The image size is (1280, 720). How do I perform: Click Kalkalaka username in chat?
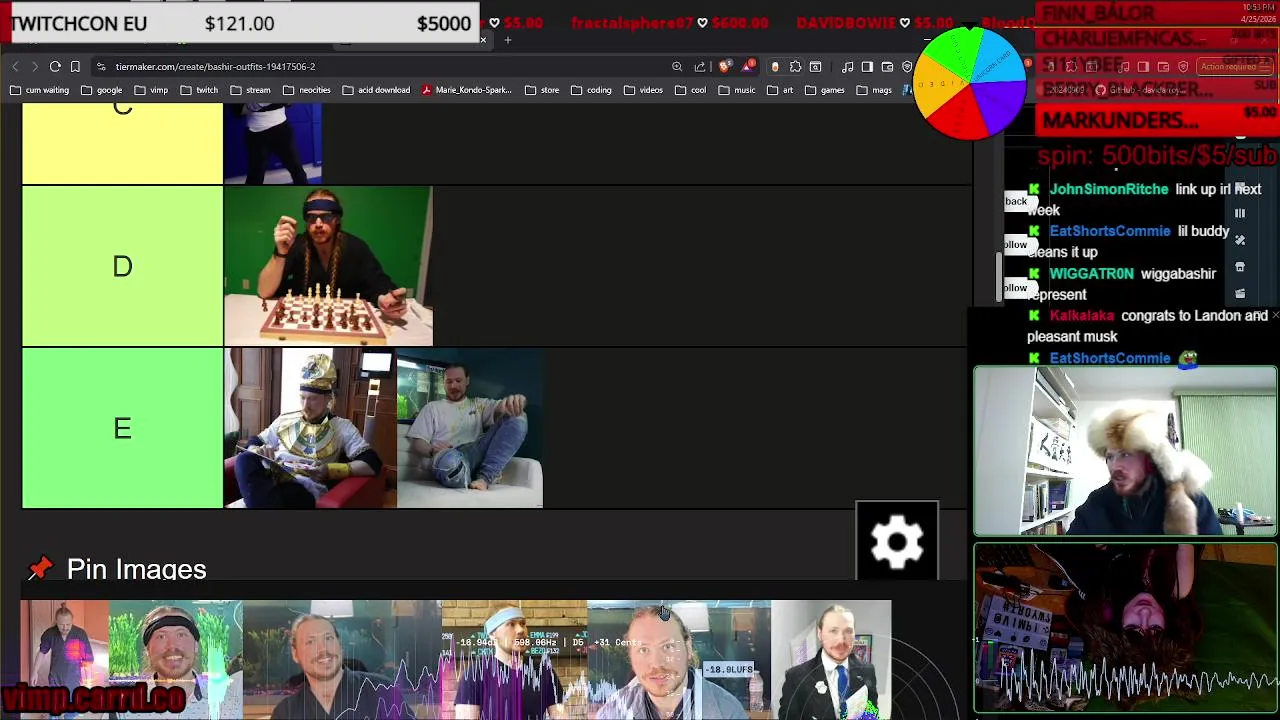[x=1081, y=316]
